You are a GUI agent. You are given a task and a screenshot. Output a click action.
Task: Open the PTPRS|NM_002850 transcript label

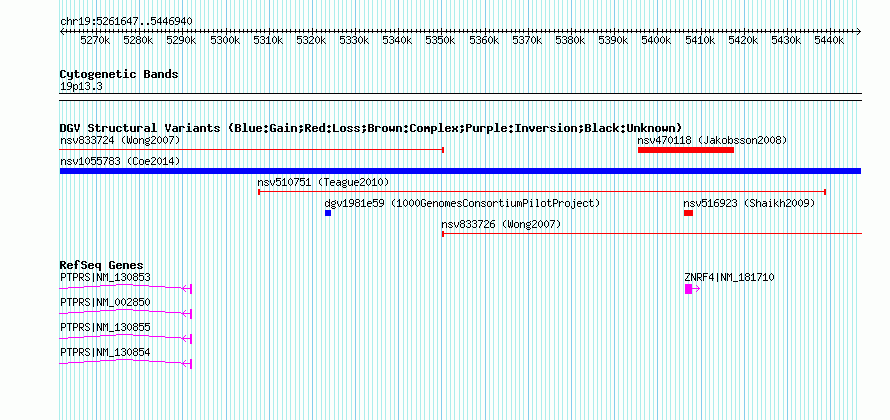pyautogui.click(x=105, y=303)
